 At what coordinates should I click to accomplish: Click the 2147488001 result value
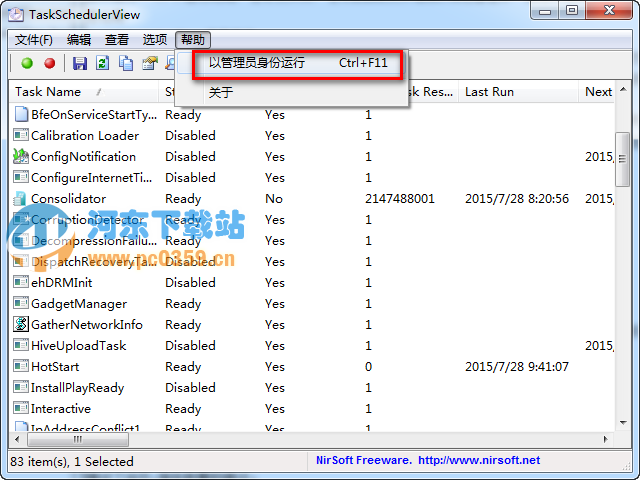400,199
